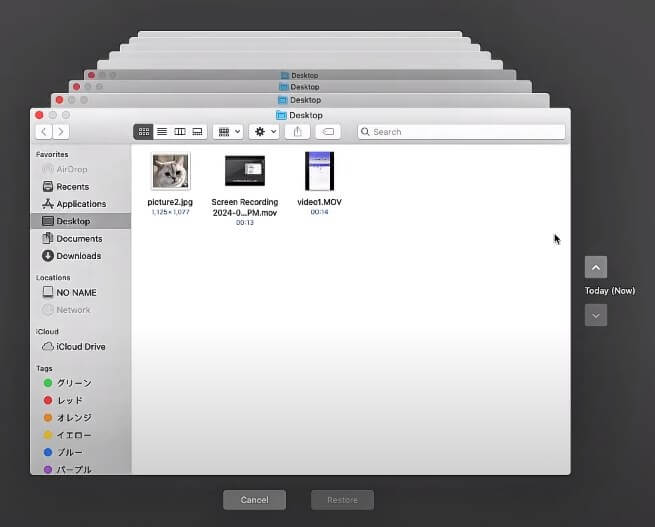Image resolution: width=655 pixels, height=527 pixels.
Task: Click the video1.MOV file name
Action: [320, 202]
